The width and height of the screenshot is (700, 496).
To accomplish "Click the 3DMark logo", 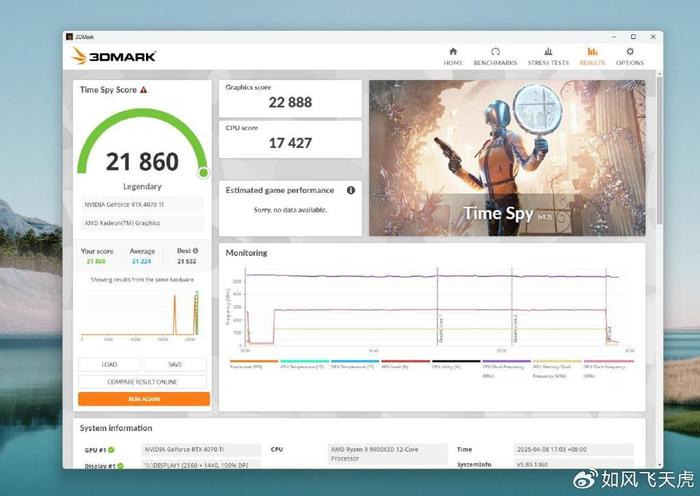I will click(114, 56).
